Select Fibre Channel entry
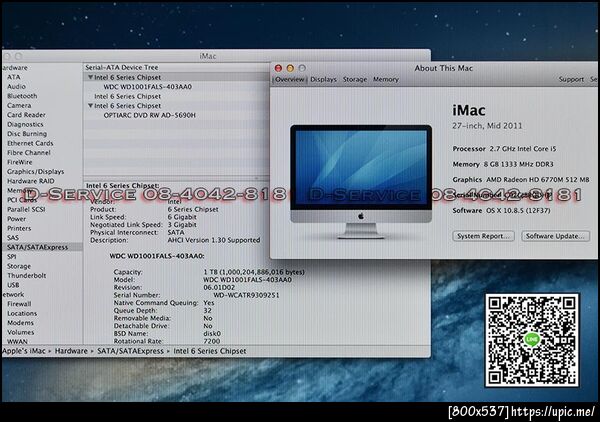 point(29,153)
